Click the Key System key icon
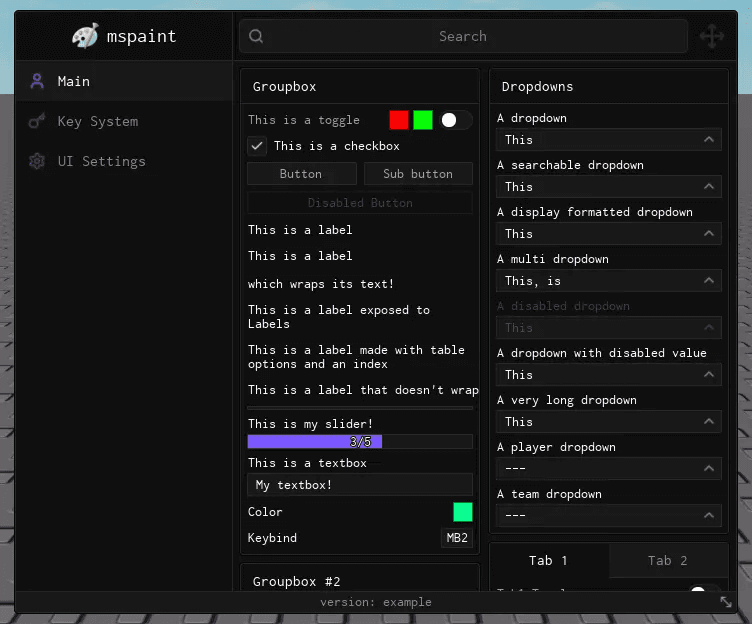 click(x=37, y=121)
